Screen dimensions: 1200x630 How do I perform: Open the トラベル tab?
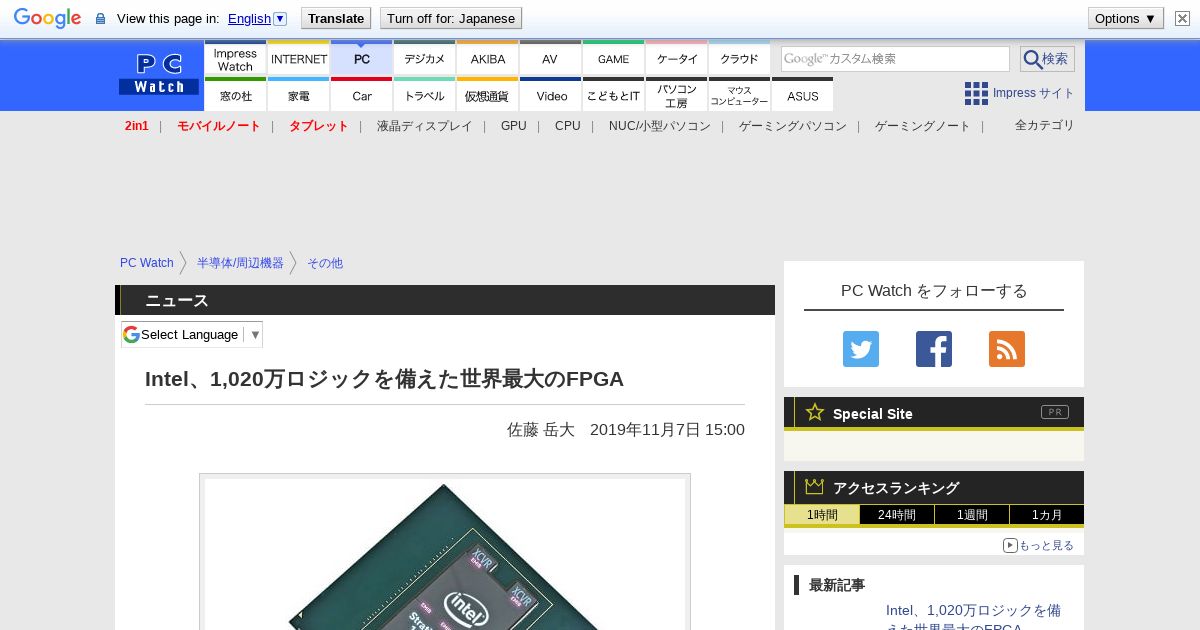[x=425, y=95]
